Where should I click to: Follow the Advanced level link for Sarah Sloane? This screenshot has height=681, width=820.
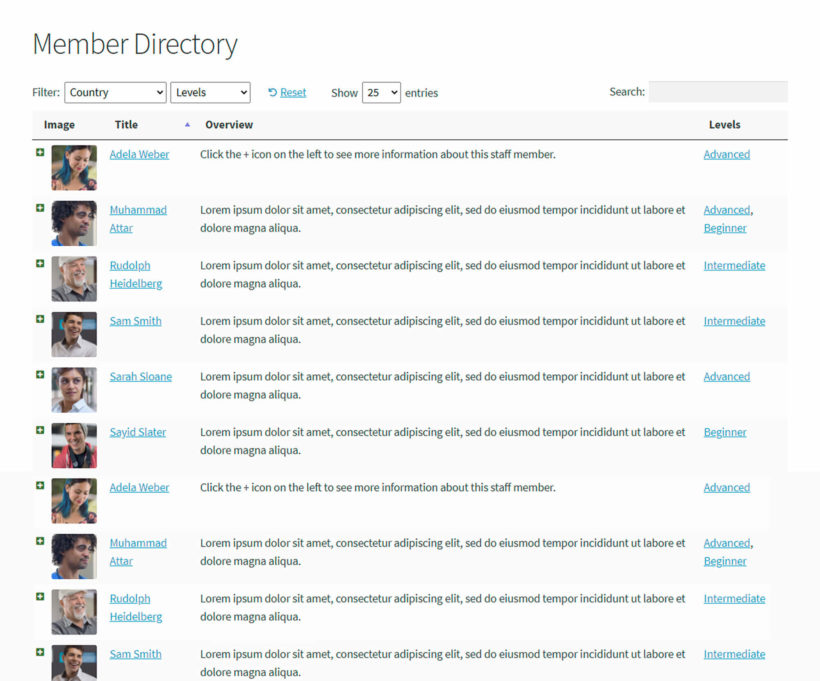pos(726,376)
